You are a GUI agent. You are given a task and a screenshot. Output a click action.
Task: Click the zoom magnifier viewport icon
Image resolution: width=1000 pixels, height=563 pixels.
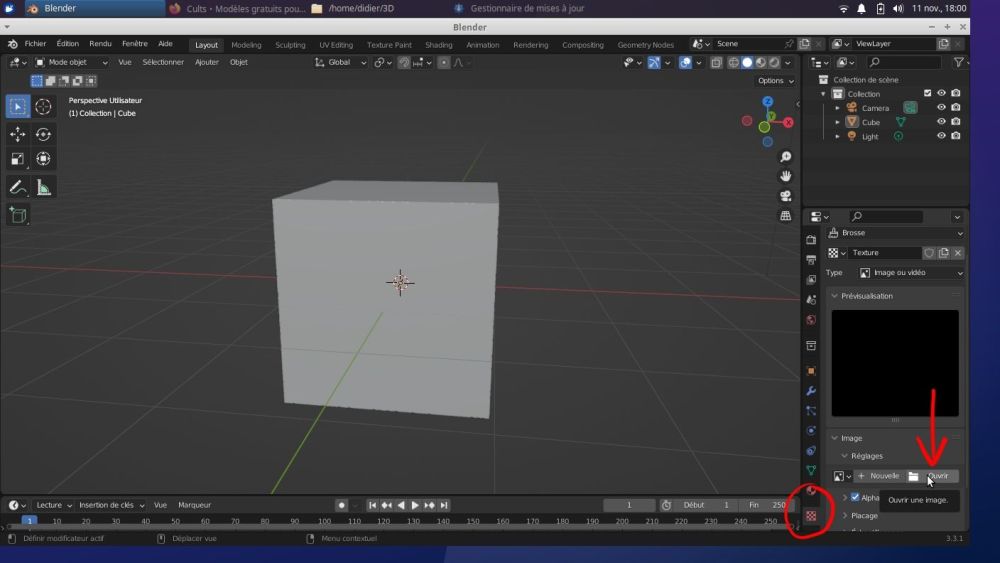[x=786, y=157]
